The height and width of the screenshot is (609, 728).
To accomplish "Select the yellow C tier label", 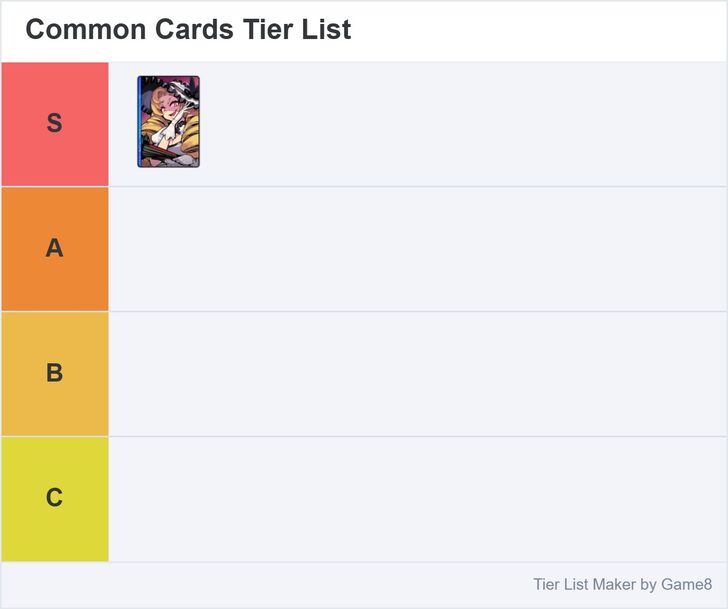I will tap(55, 498).
